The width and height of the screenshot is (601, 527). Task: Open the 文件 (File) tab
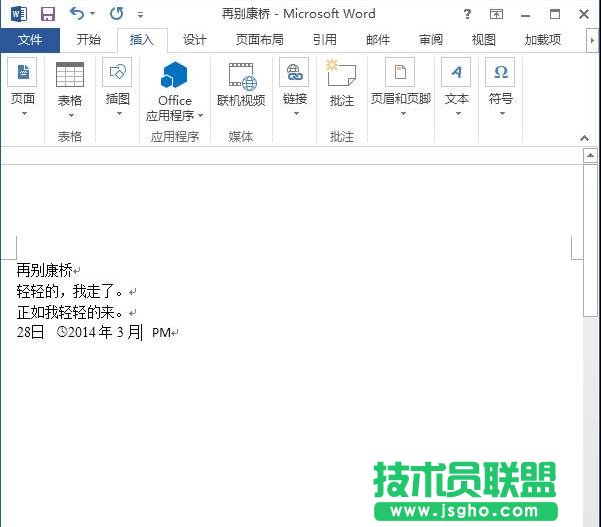(30, 40)
